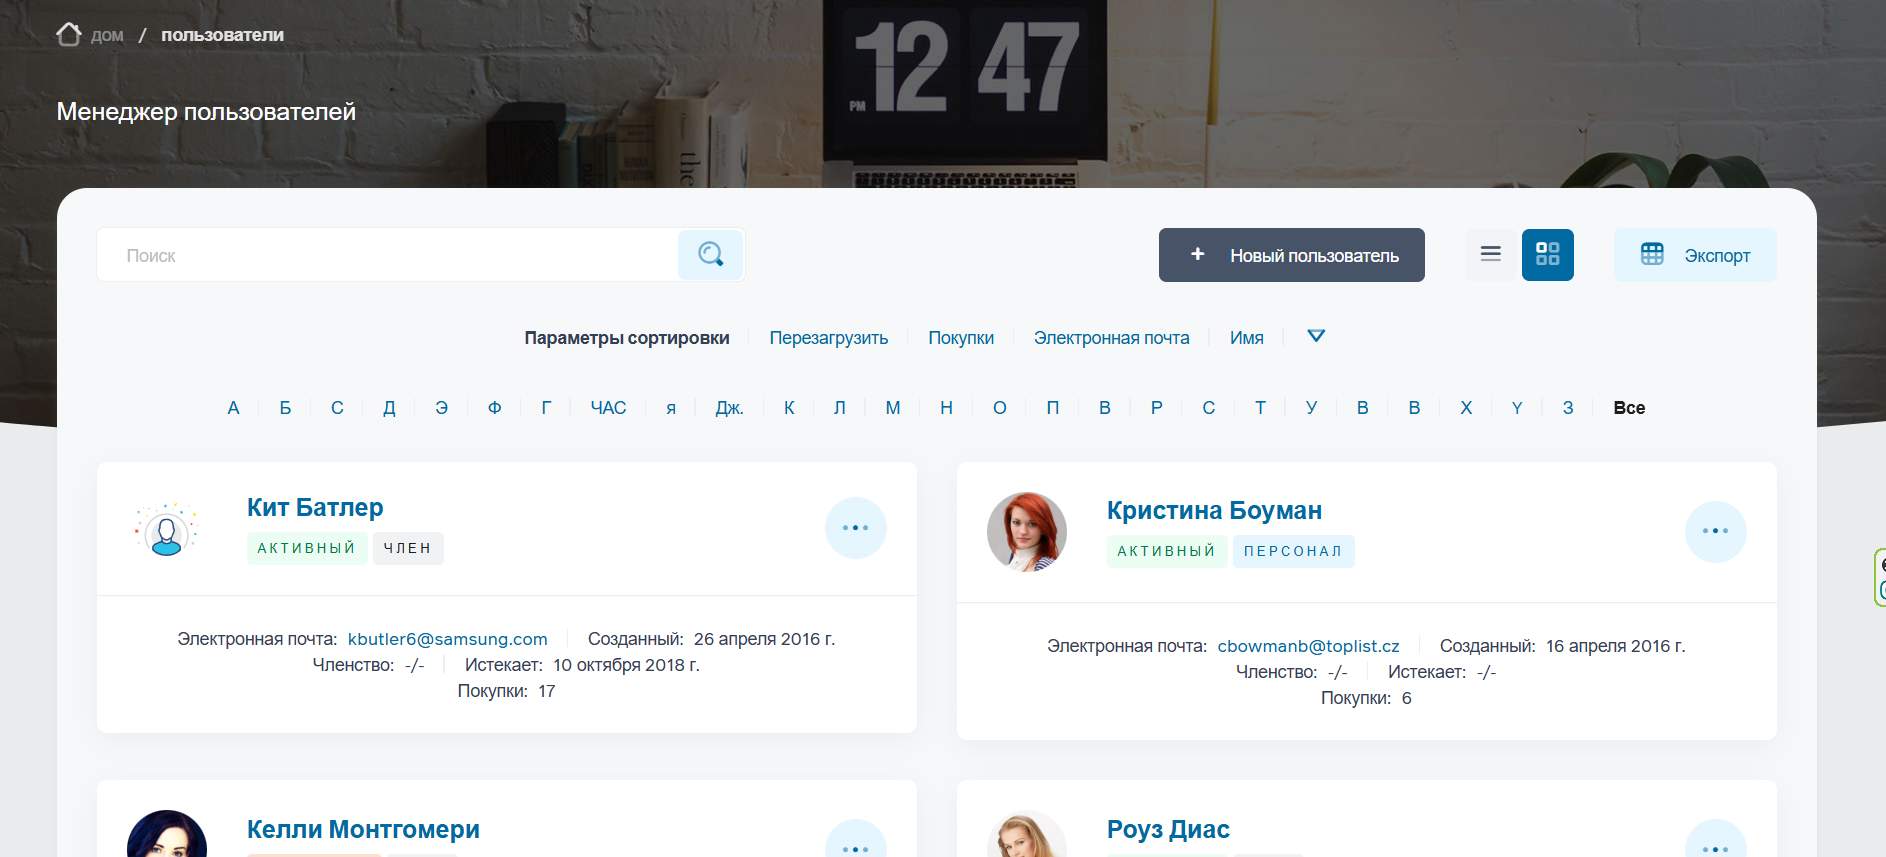Sort by Перезагрузить option

[829, 338]
